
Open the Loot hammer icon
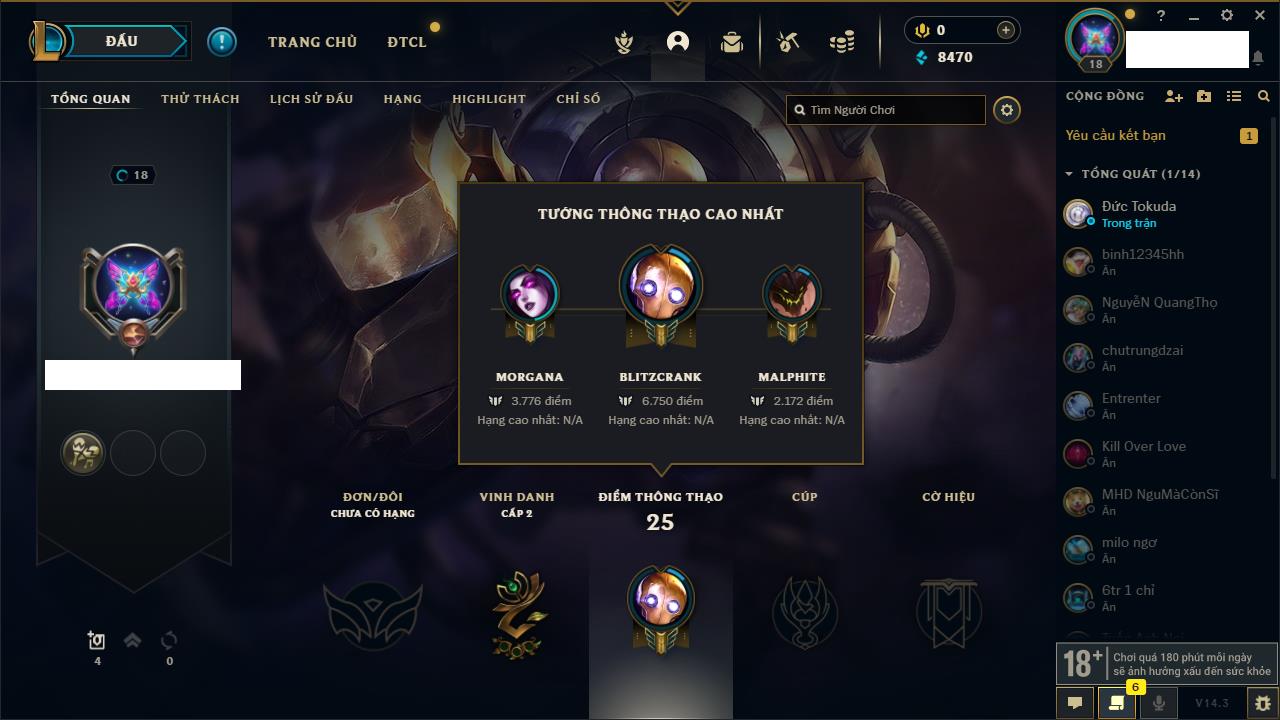pos(789,42)
